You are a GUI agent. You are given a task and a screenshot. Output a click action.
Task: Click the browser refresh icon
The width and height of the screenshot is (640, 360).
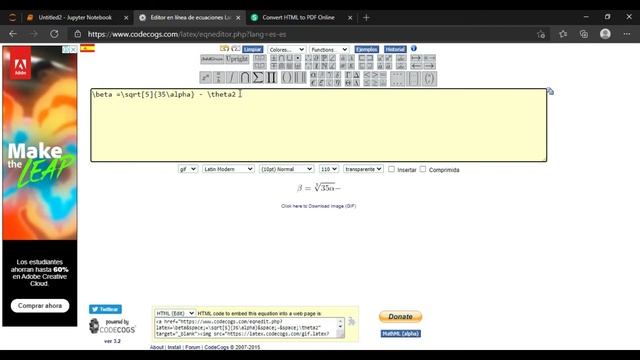pos(54,34)
